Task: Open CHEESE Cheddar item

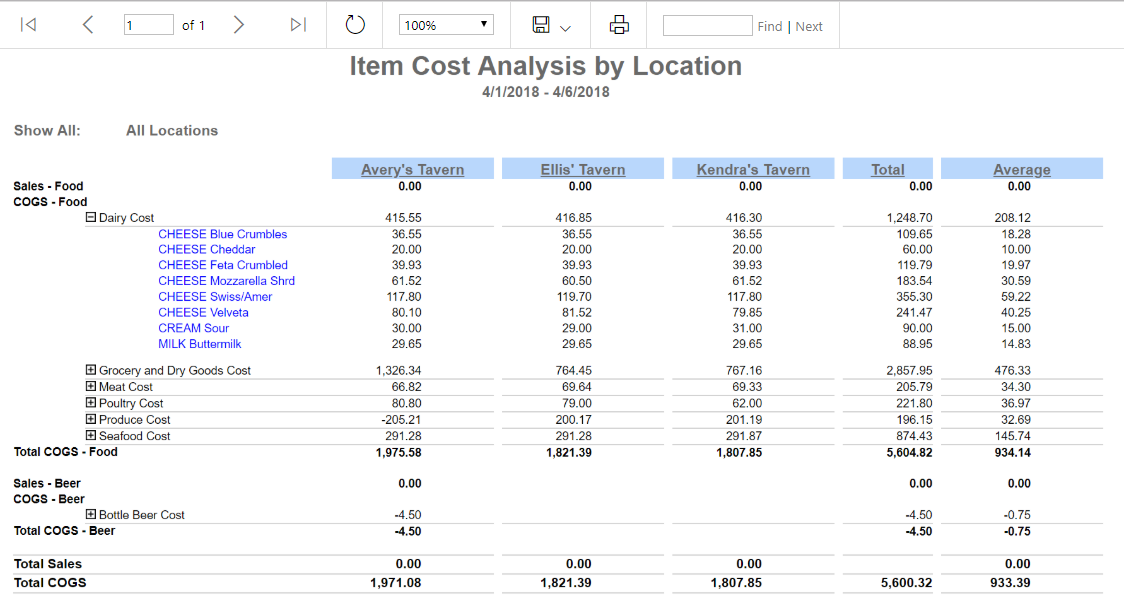Action: 206,249
